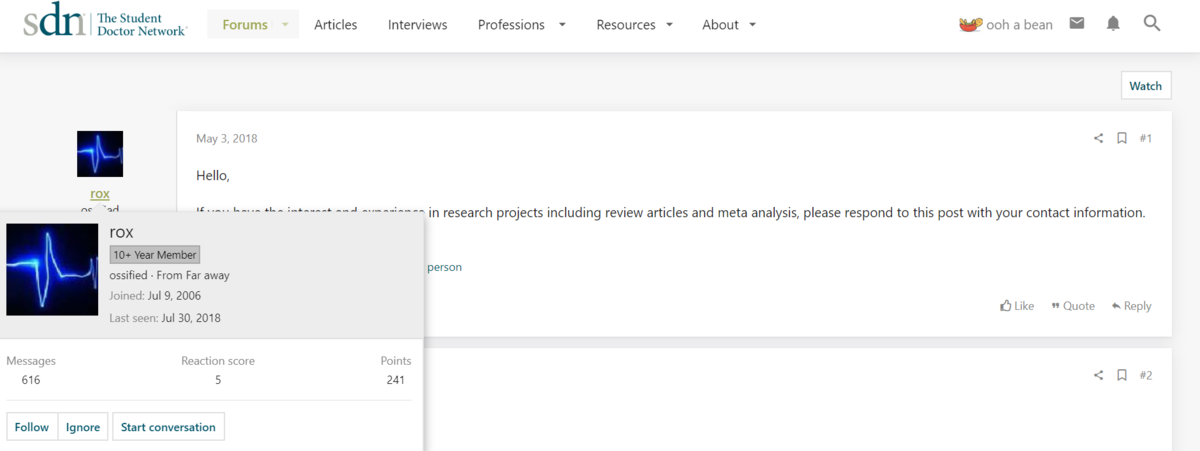Click the May 3, 2018 post date

pos(226,138)
